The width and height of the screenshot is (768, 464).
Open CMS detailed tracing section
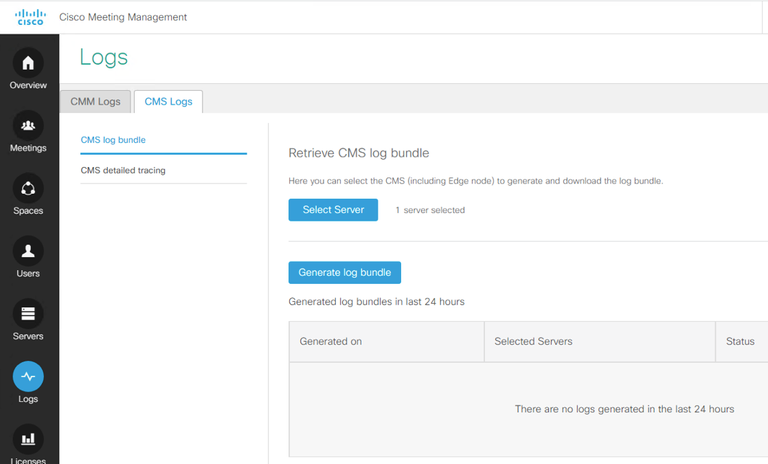click(x=164, y=171)
